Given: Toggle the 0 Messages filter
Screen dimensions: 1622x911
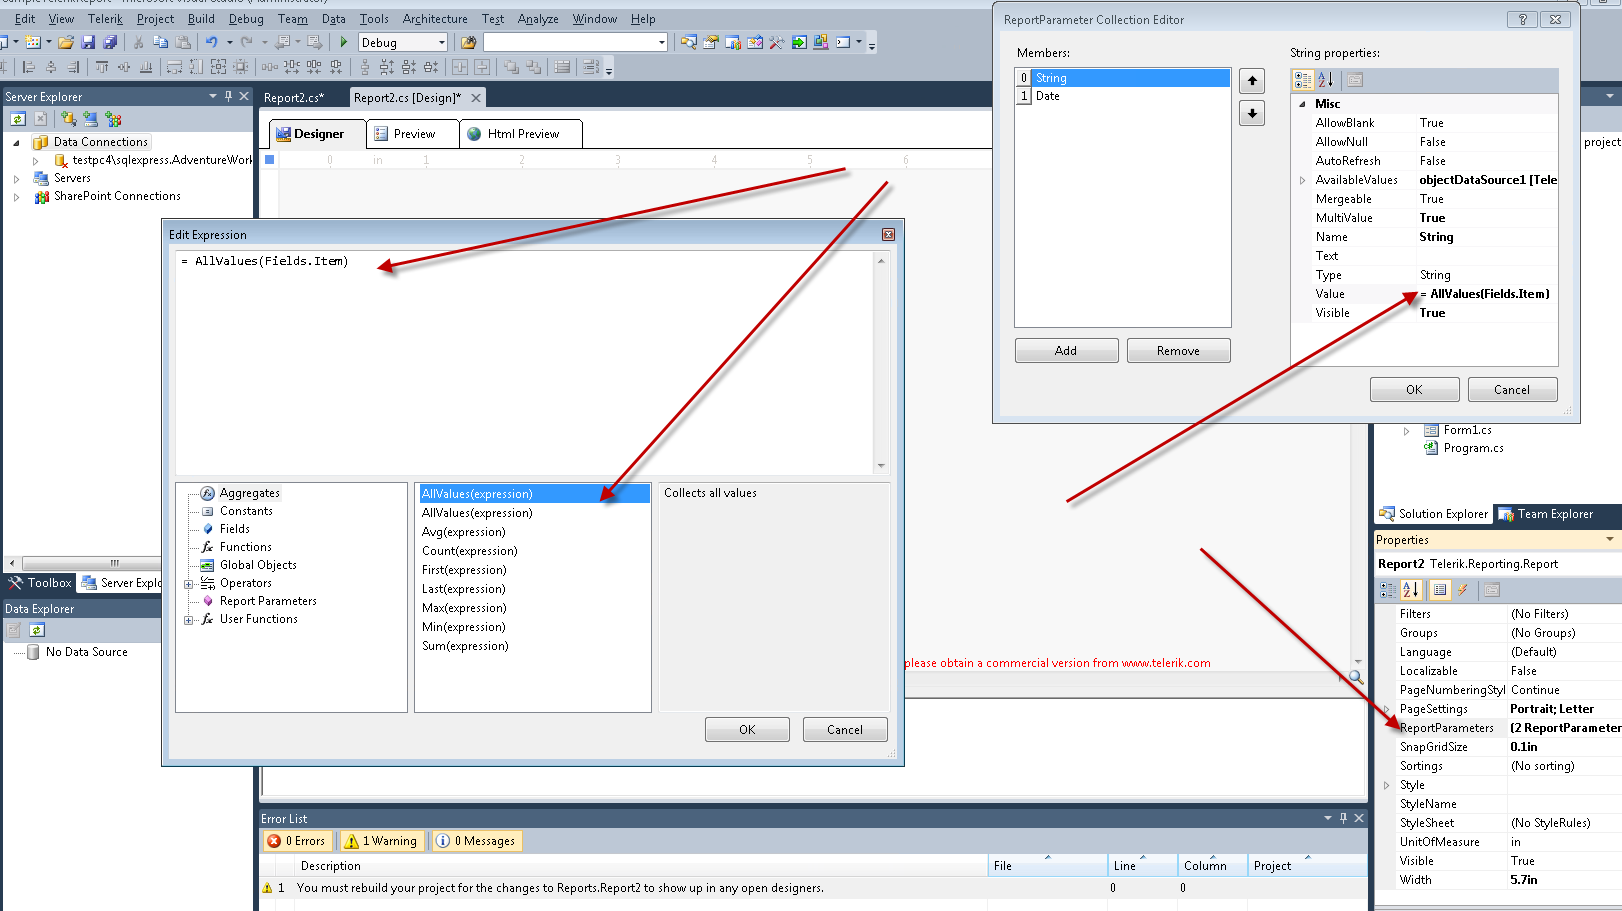Looking at the screenshot, I should click(476, 841).
